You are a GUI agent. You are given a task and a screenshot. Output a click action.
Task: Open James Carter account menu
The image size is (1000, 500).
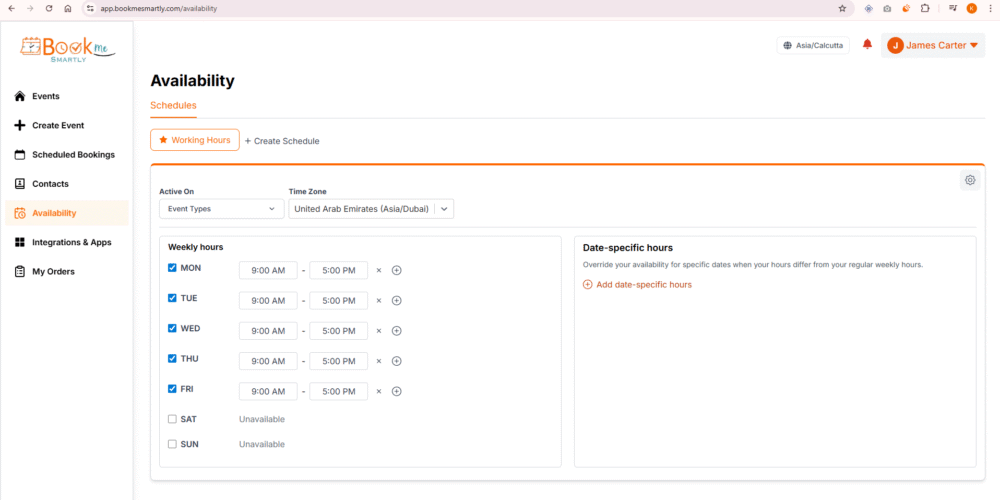[x=932, y=45]
